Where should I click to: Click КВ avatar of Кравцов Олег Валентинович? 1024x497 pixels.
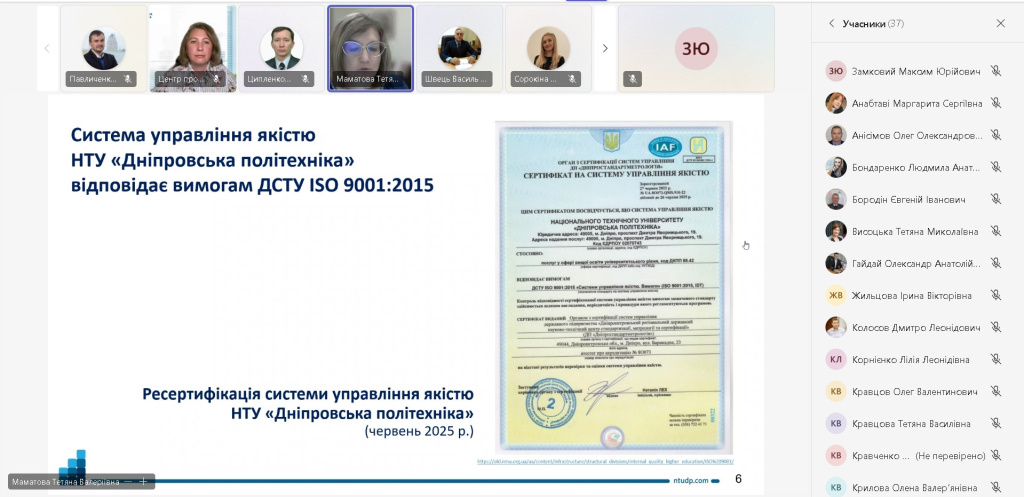tap(836, 391)
